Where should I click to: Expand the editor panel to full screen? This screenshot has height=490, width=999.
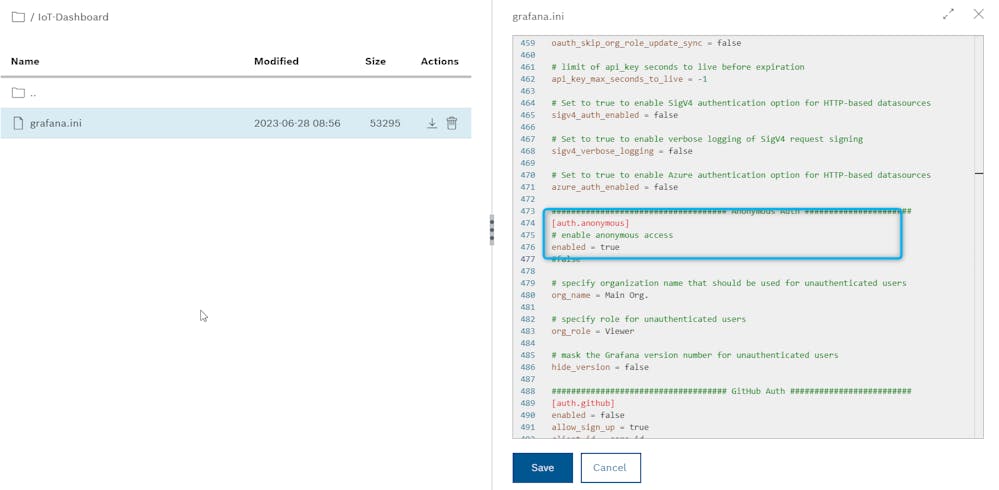[948, 15]
